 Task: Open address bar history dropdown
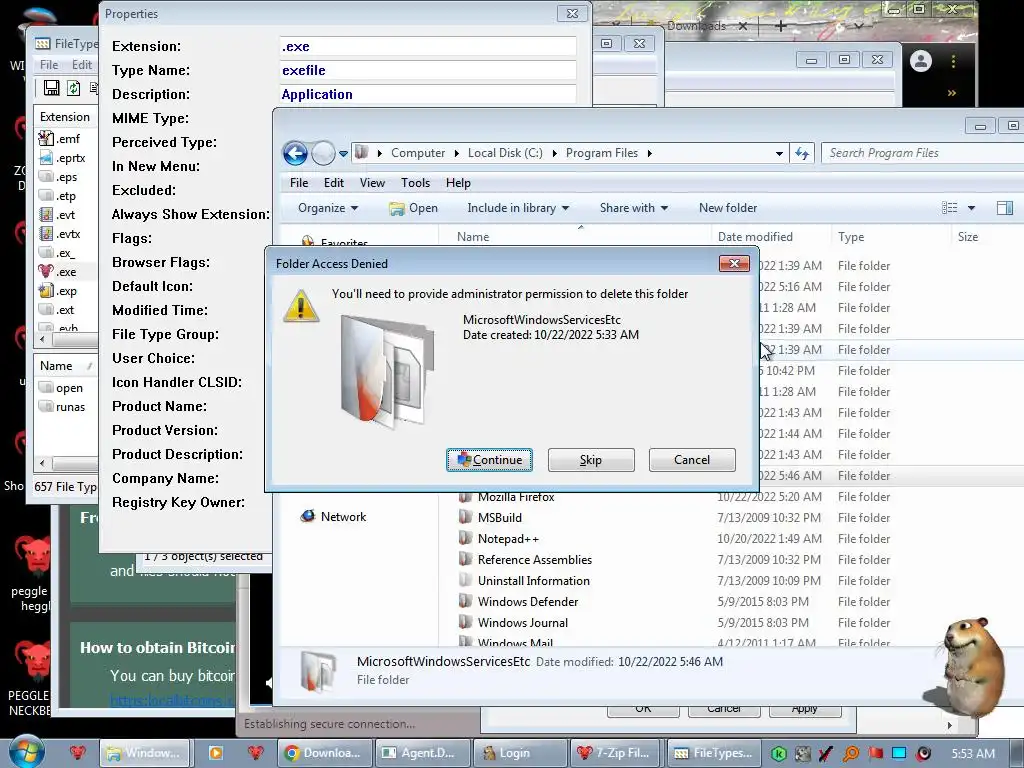779,153
